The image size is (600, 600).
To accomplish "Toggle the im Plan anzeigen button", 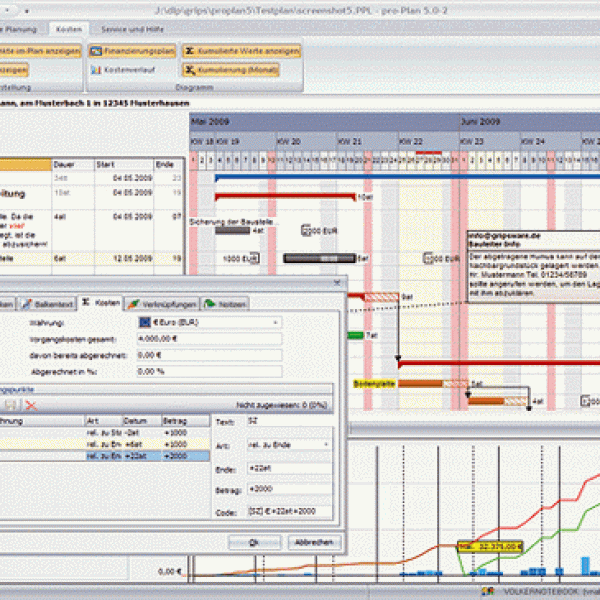I will (x=40, y=50).
